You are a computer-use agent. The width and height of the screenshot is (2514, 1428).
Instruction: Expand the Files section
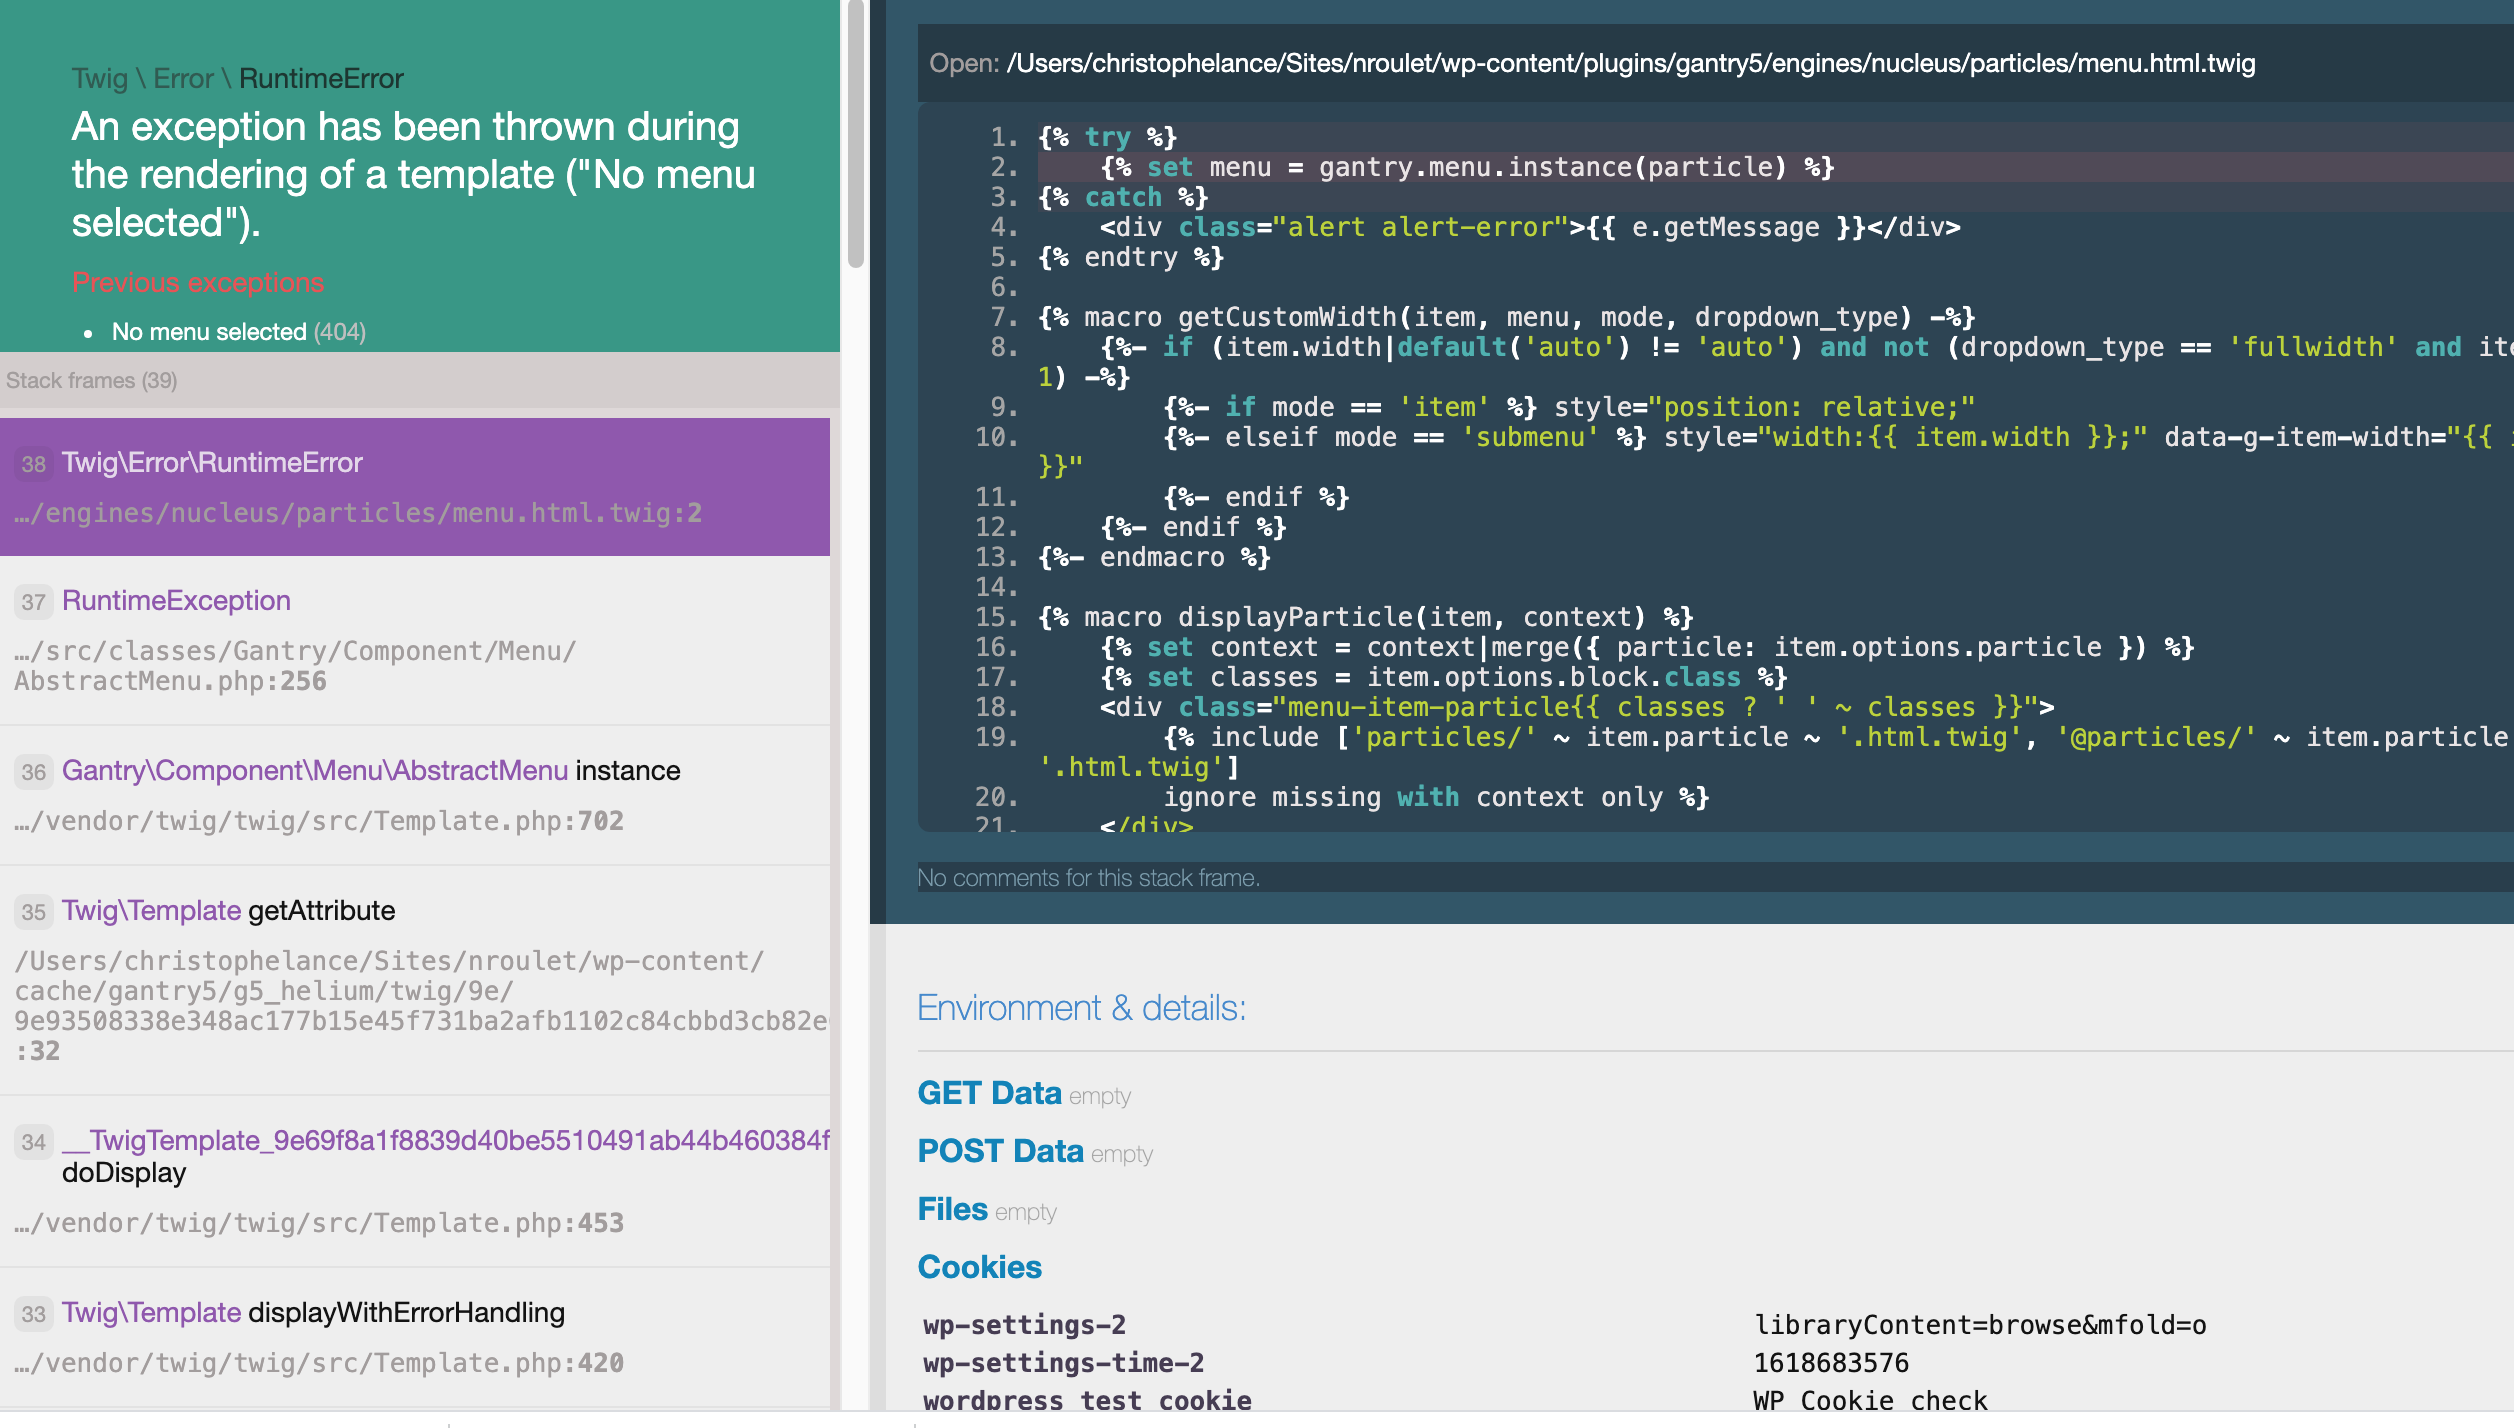click(x=951, y=1208)
